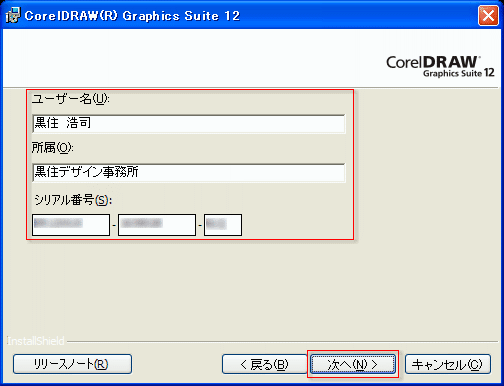Click the 所属 organization input field
Screen dimensions: 504x386
(x=189, y=173)
